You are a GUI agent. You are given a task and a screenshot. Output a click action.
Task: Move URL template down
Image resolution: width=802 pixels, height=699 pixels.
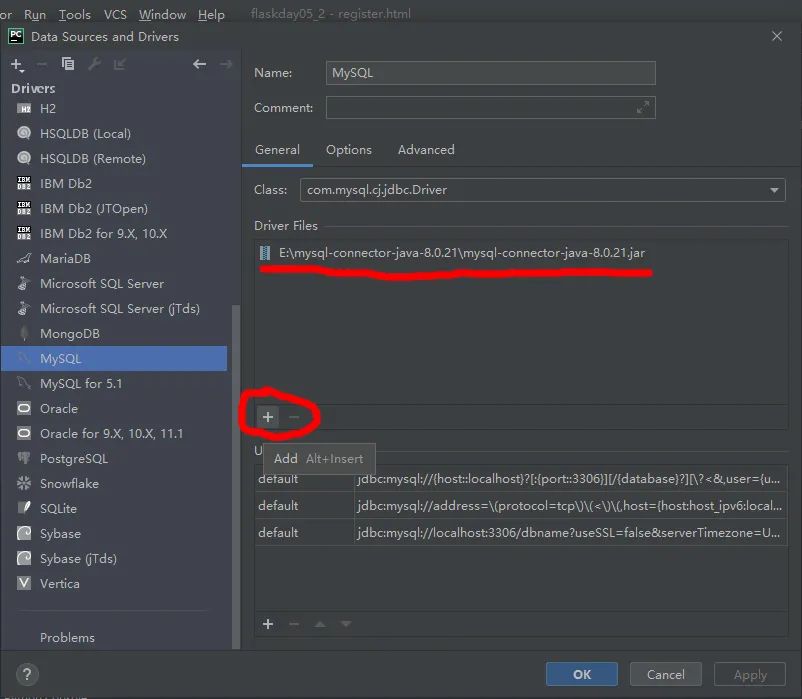346,624
